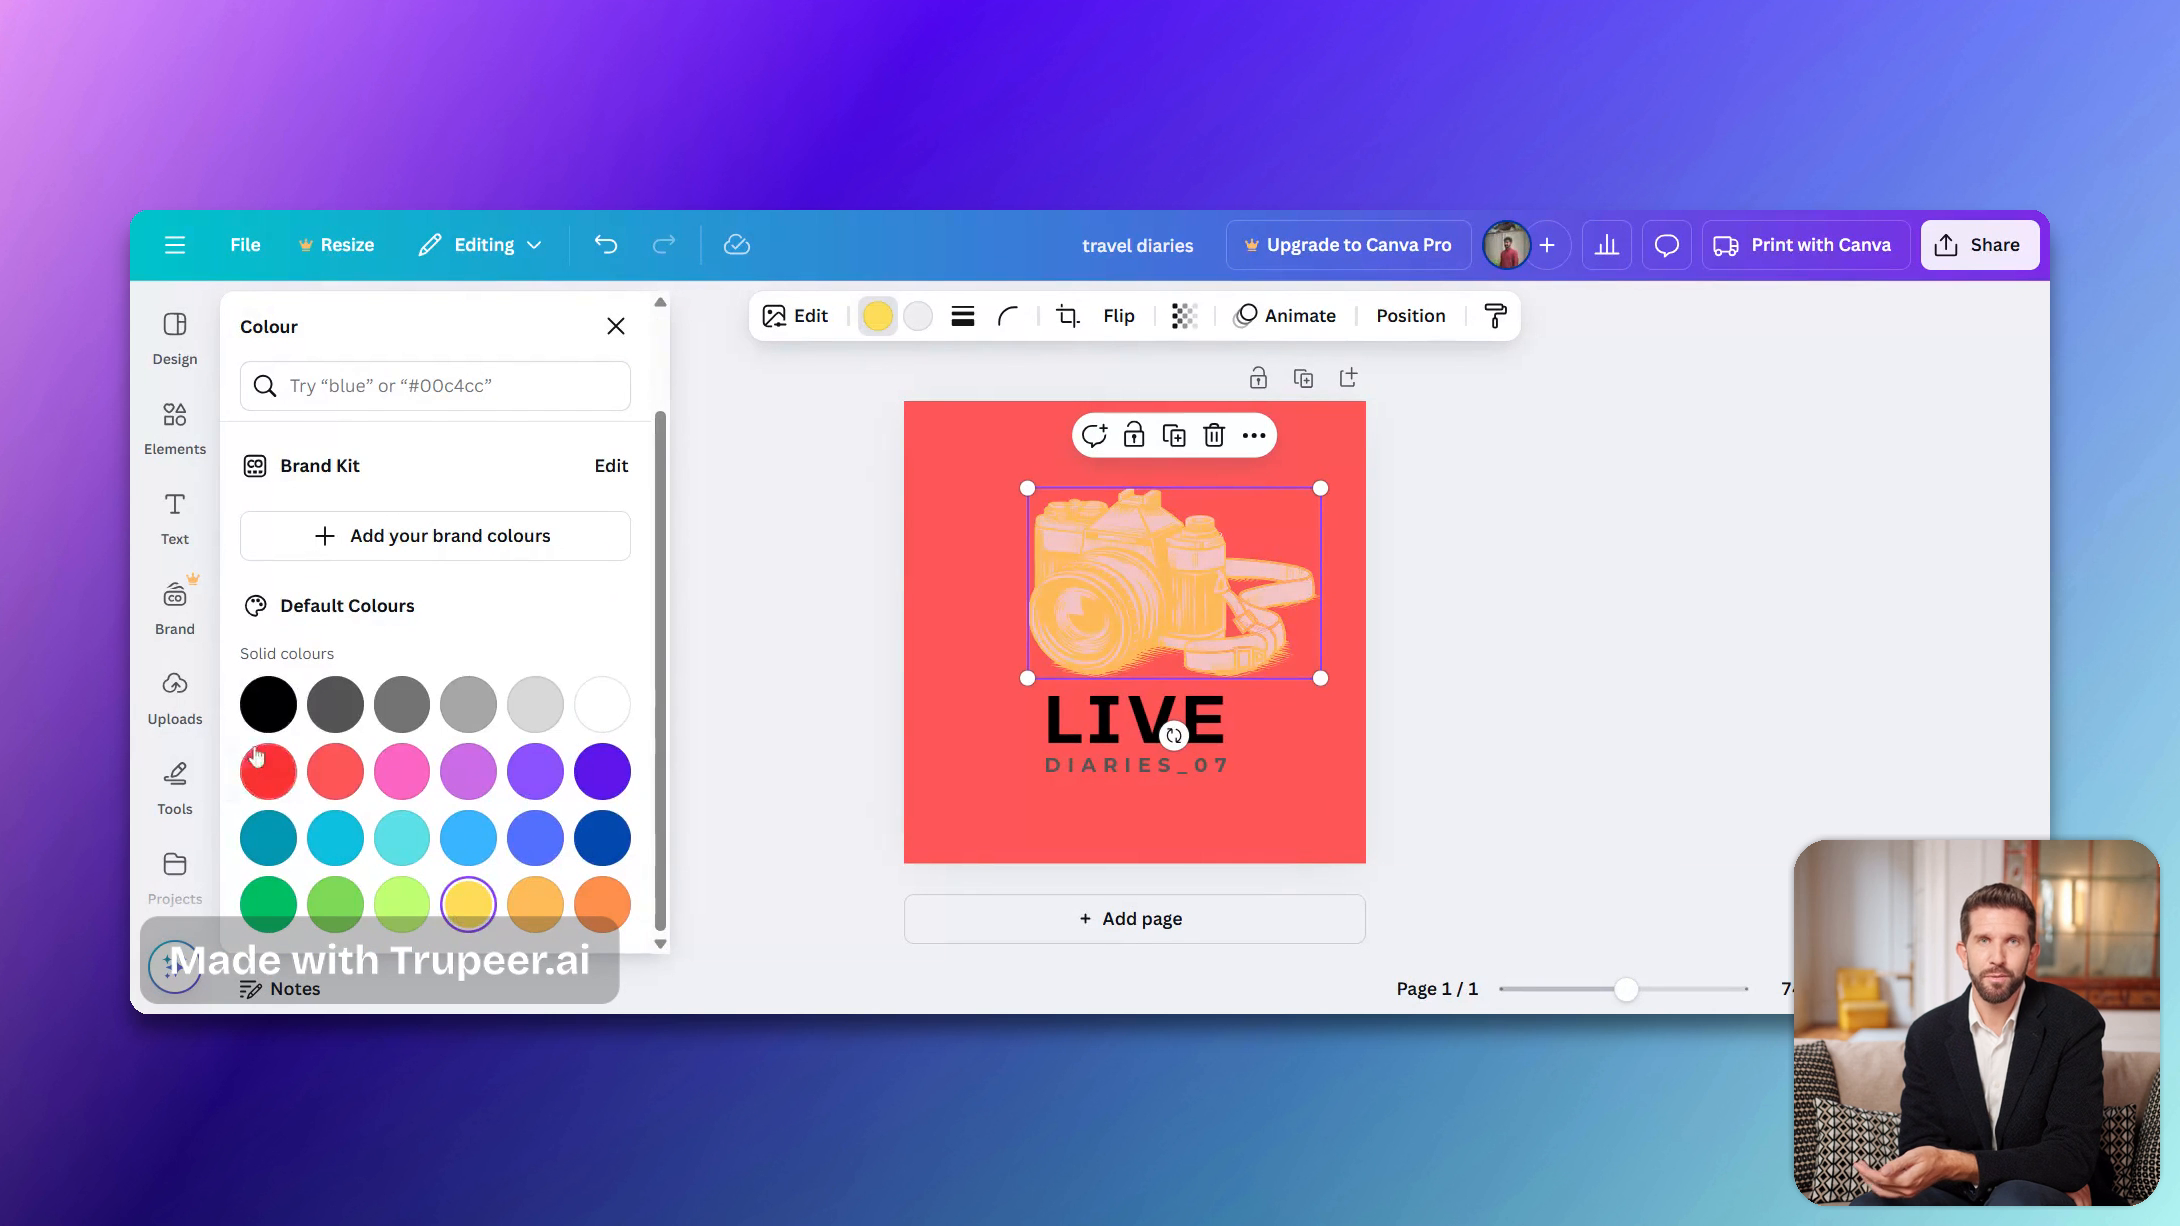The image size is (2180, 1226).
Task: Open the Transparency control
Action: (x=1184, y=315)
